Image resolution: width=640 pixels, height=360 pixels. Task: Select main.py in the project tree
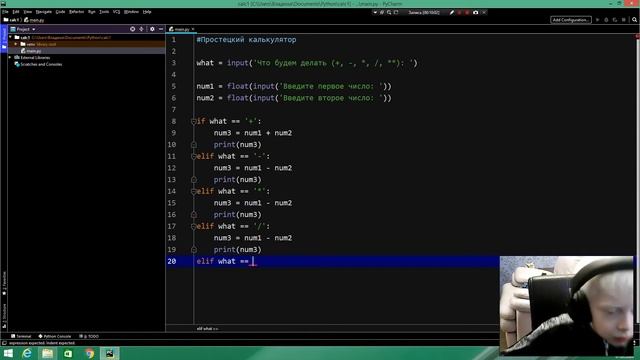(31, 51)
